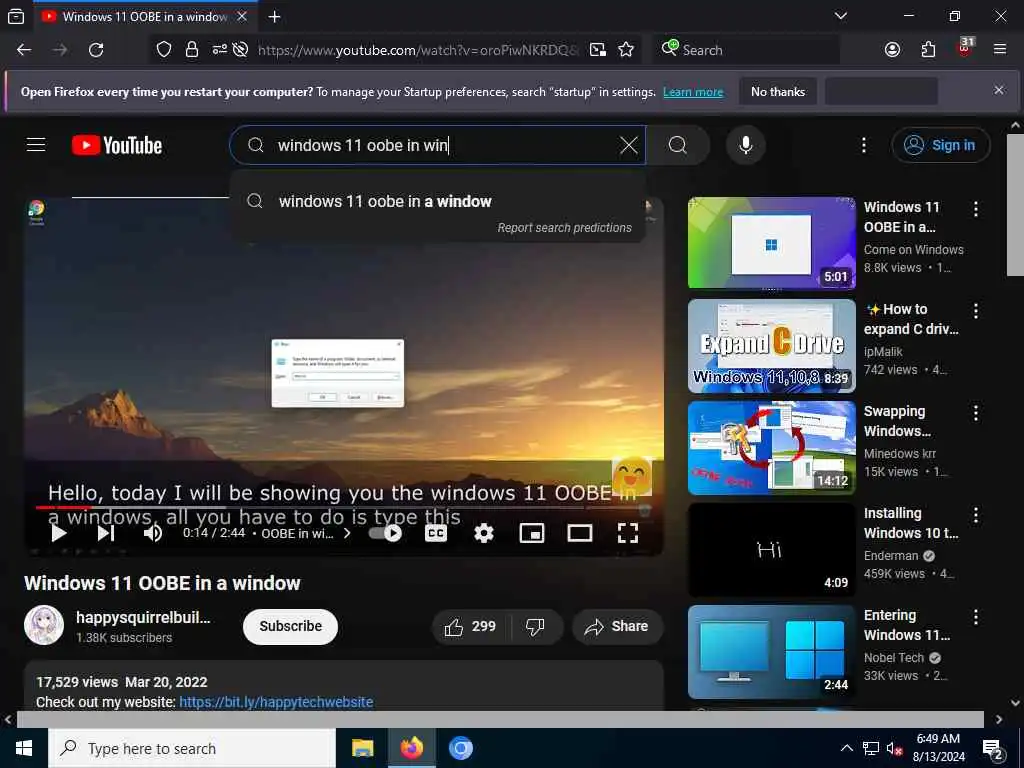Enter full screen mode
This screenshot has width=1024, height=768.
[x=628, y=533]
